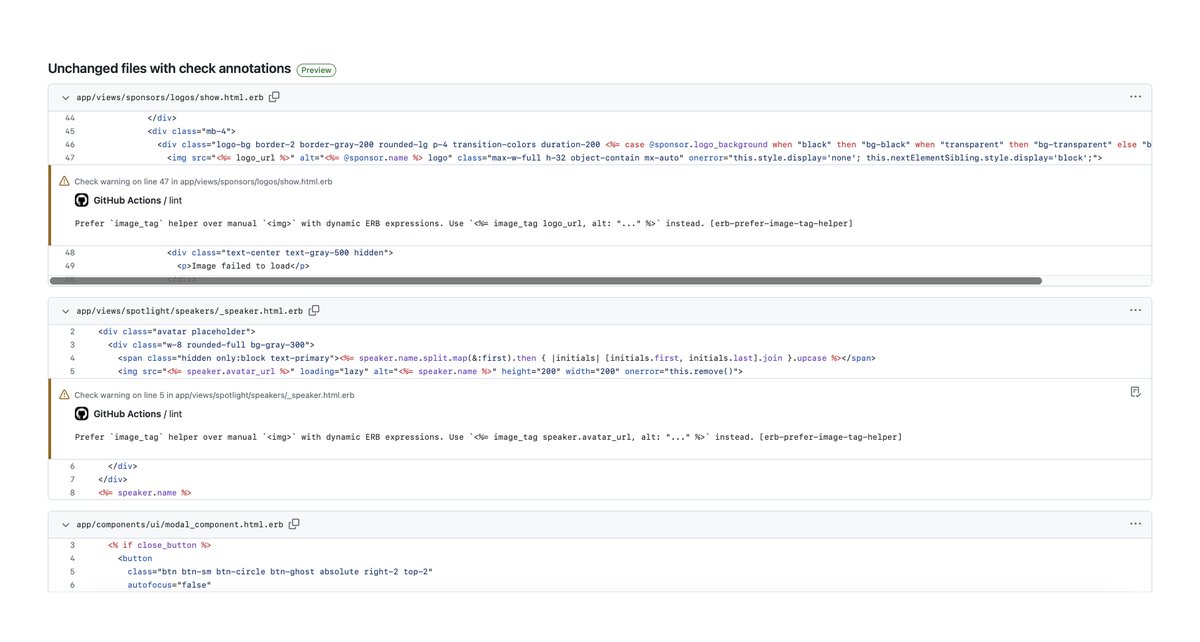This screenshot has width=1200, height=642.
Task: Click the annotation icon on the line 5 warning
Action: 1135,391
